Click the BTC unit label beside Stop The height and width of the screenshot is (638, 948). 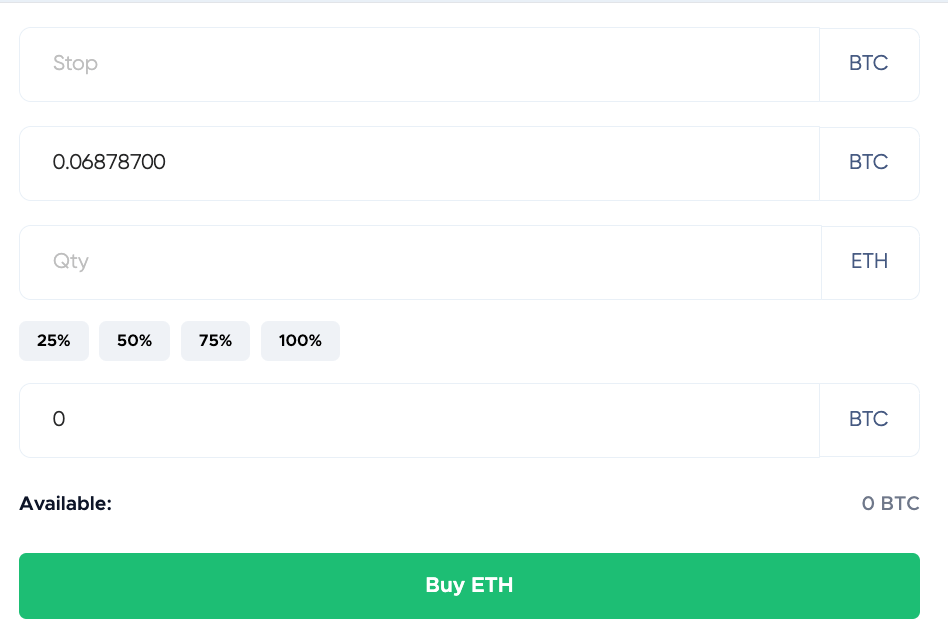pos(868,64)
